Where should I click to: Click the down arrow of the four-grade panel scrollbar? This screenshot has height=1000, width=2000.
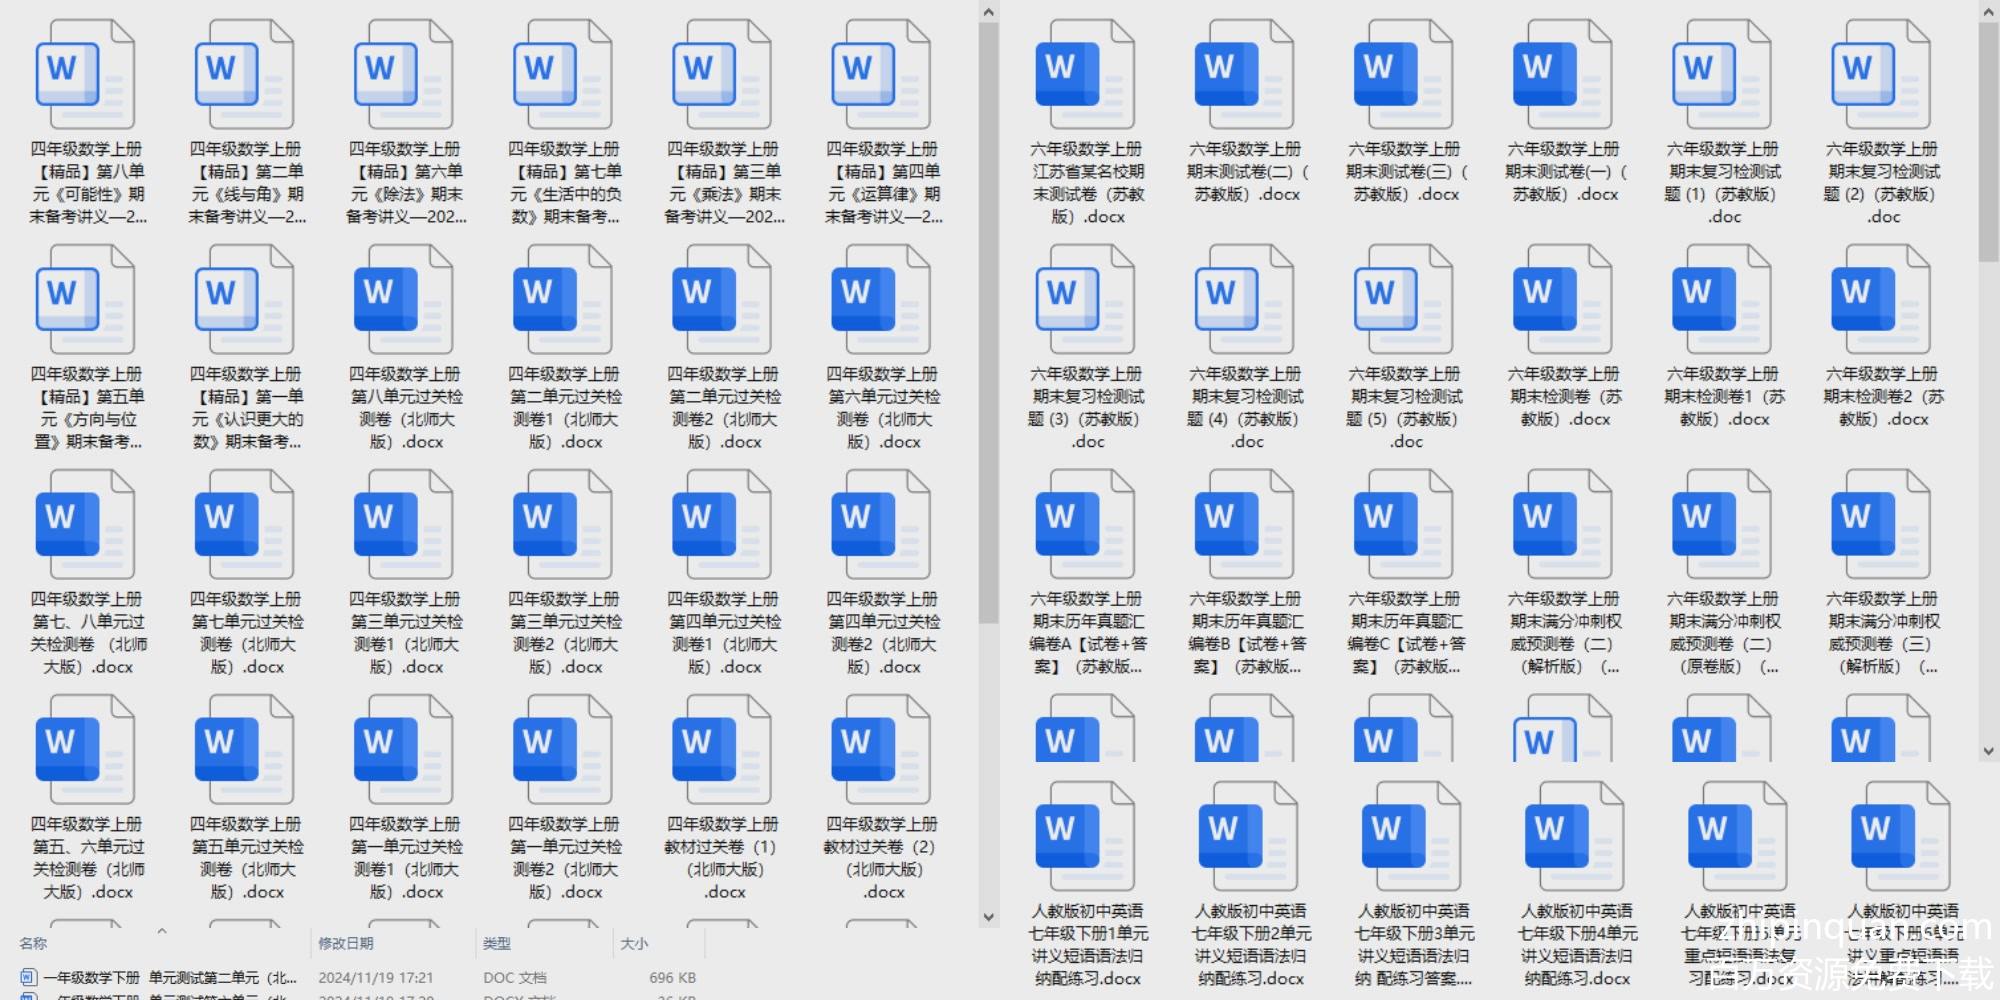coord(988,917)
